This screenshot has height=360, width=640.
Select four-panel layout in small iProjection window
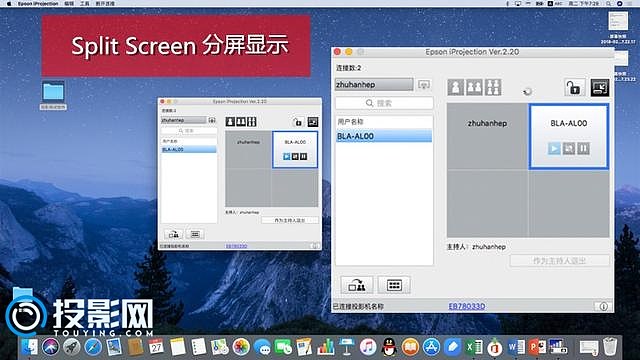tap(251, 121)
